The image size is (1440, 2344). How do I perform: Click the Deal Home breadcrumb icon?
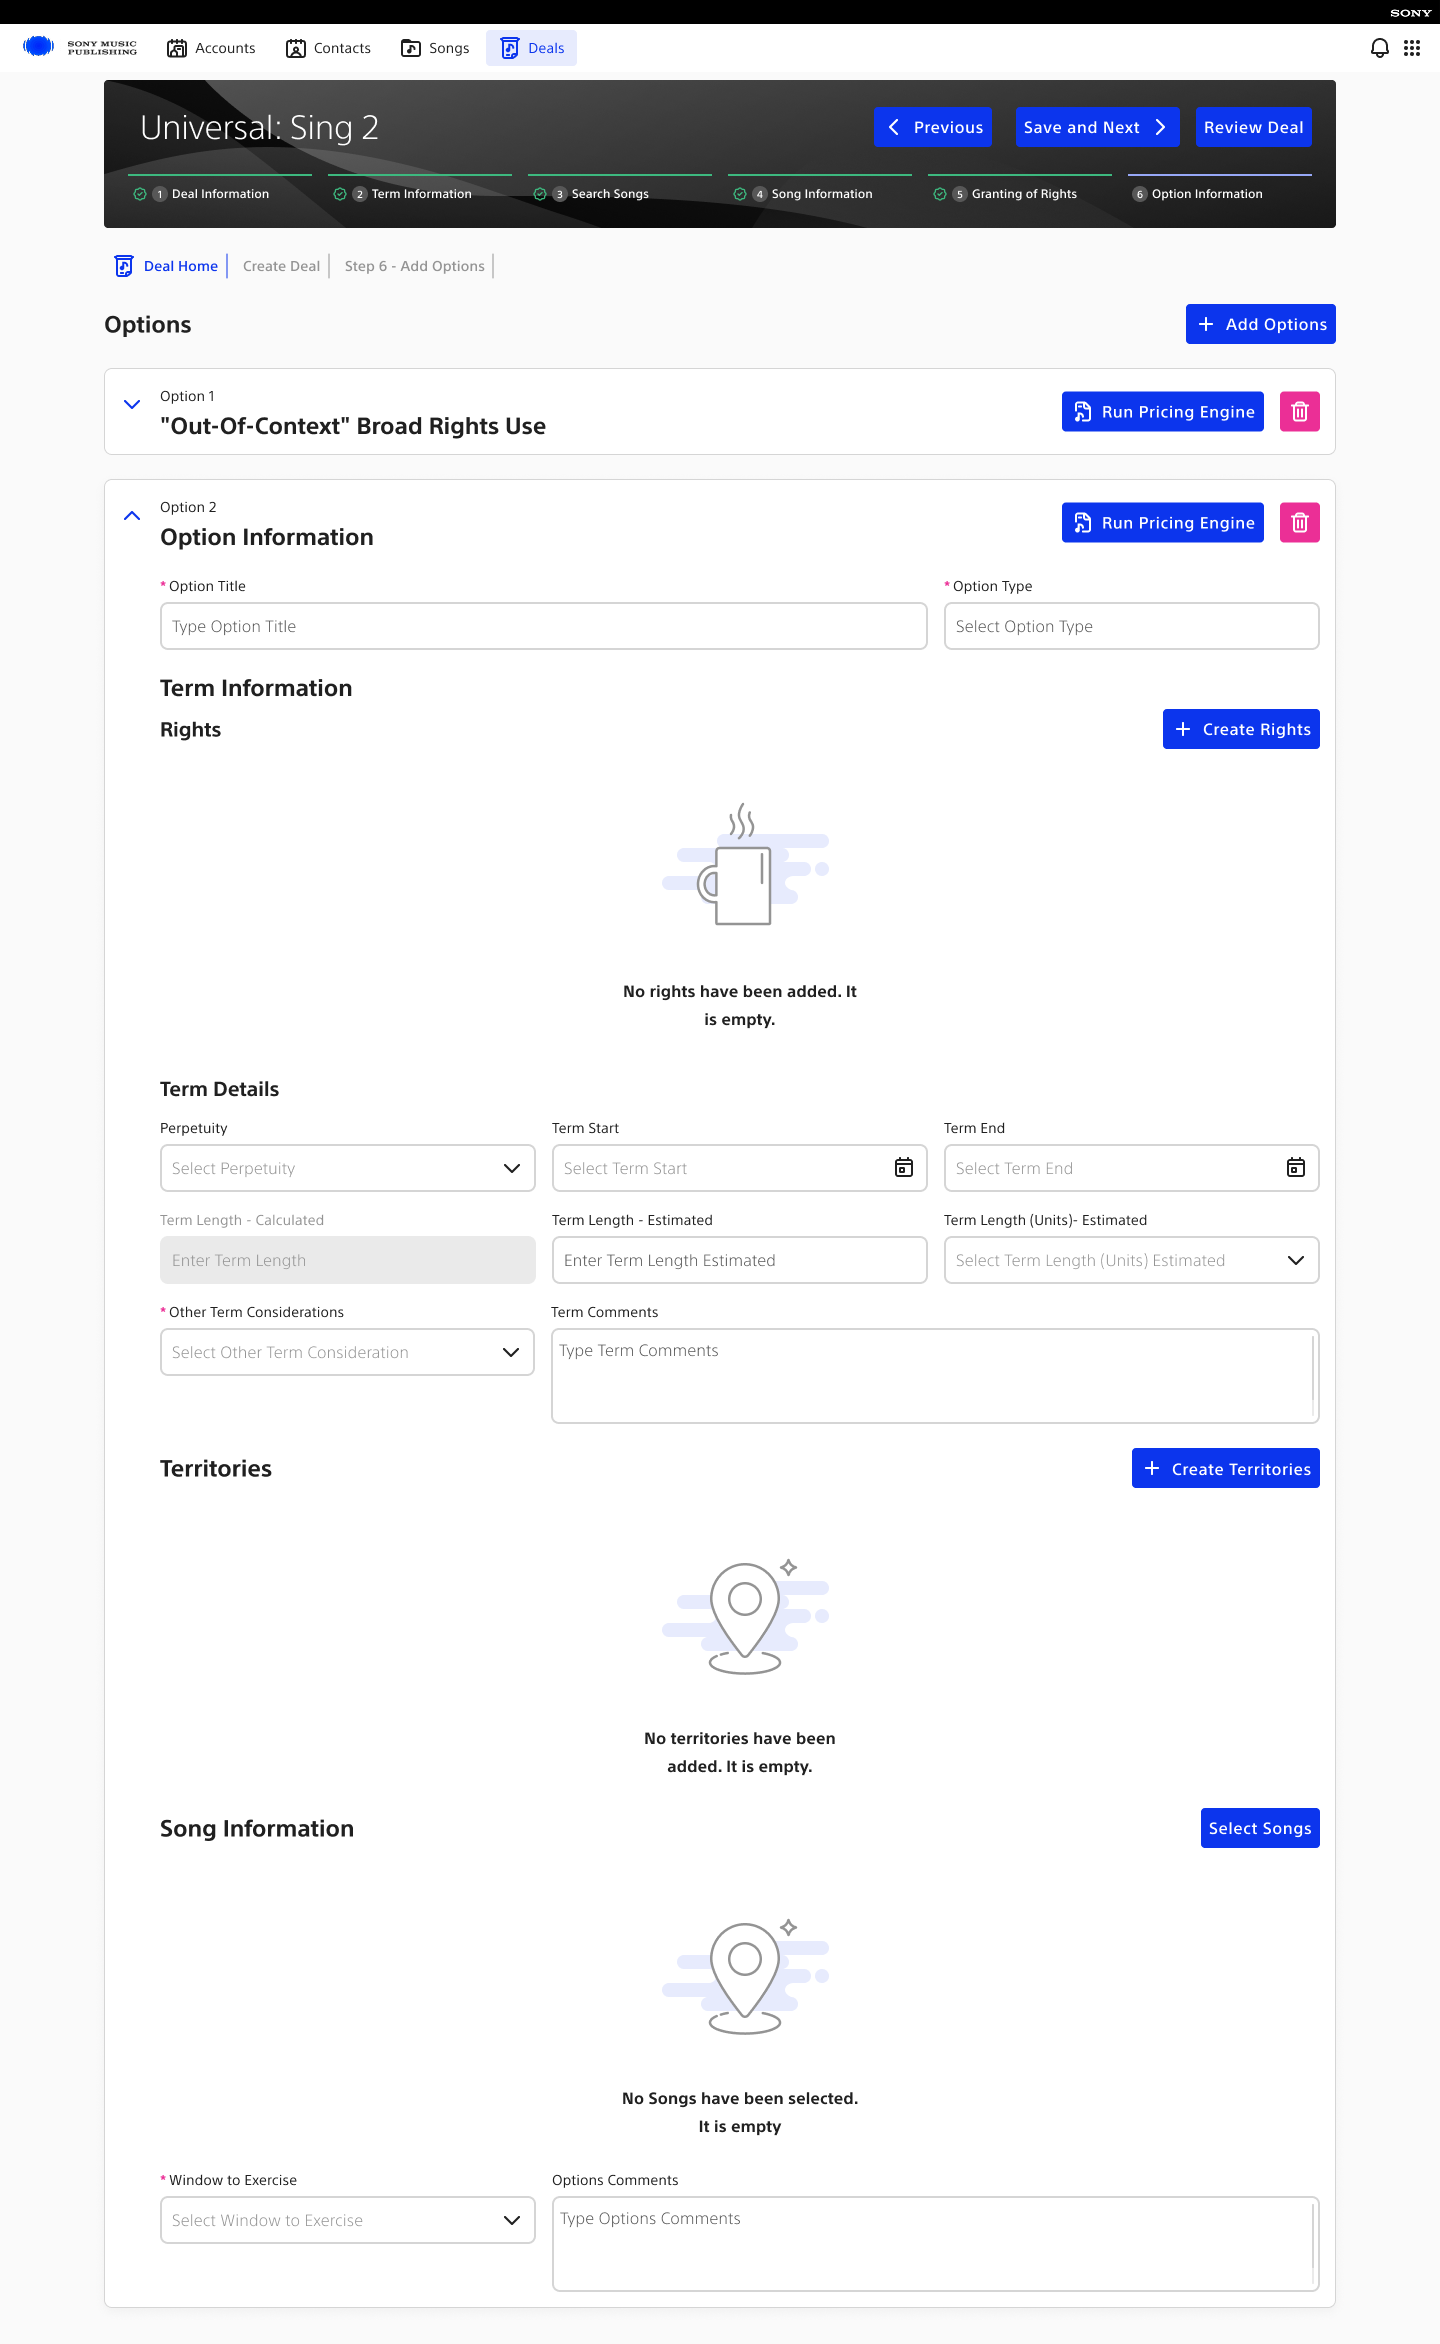click(x=124, y=266)
